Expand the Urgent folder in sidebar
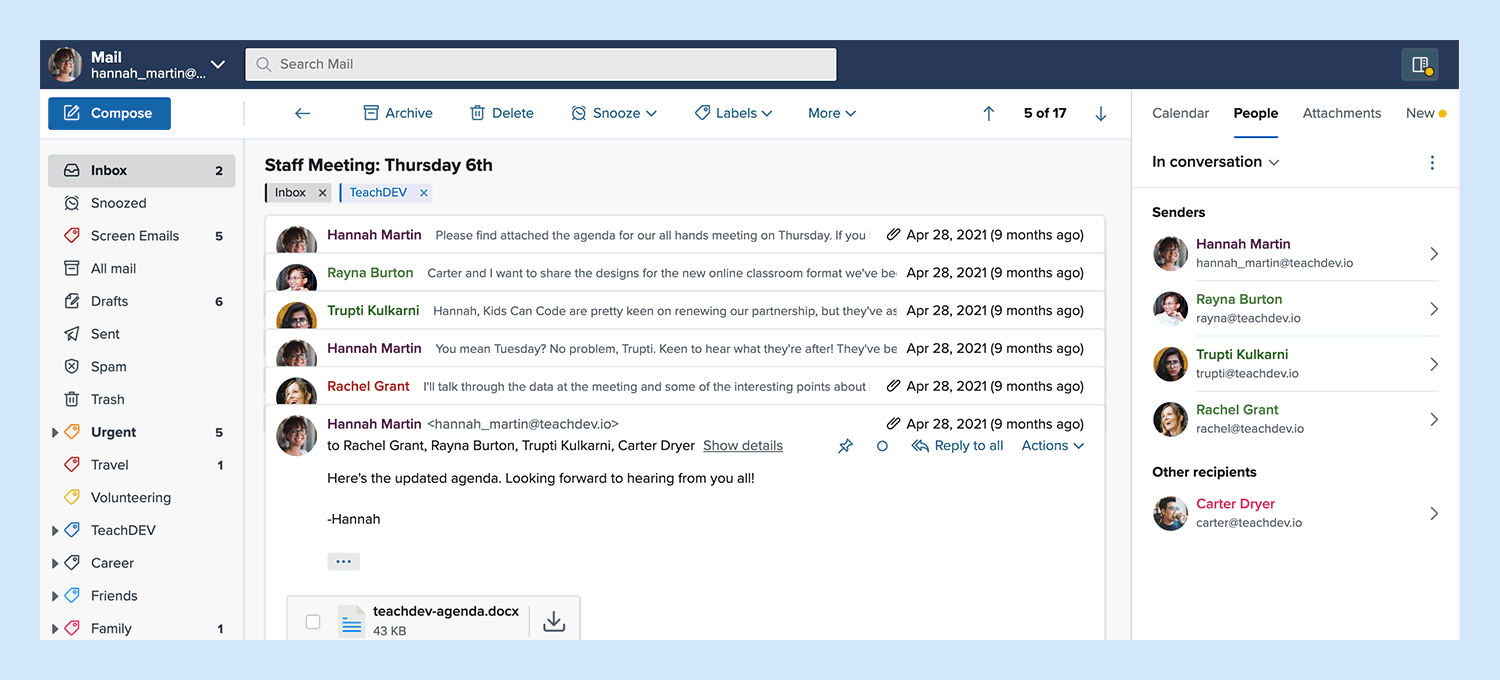The width and height of the screenshot is (1500, 680). (x=55, y=433)
